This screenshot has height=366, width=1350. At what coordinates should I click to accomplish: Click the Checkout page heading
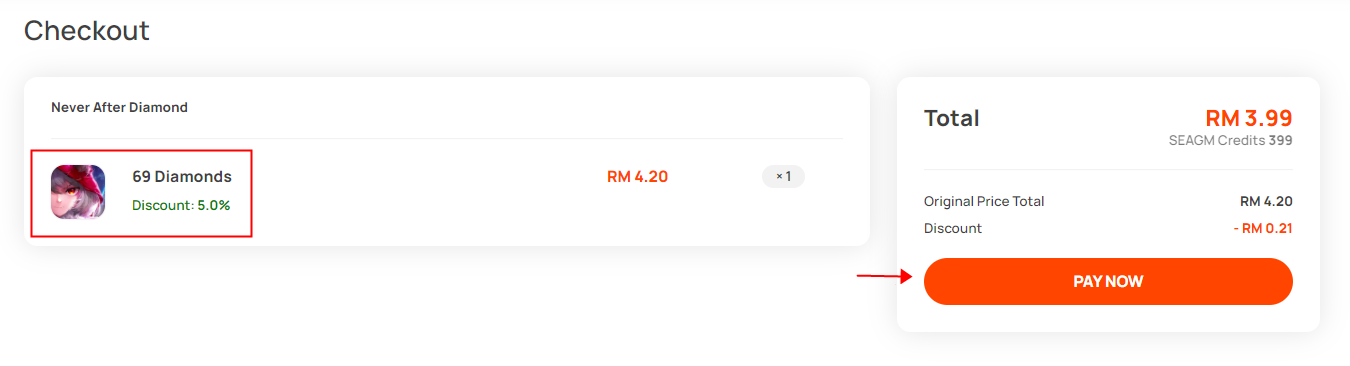(87, 31)
